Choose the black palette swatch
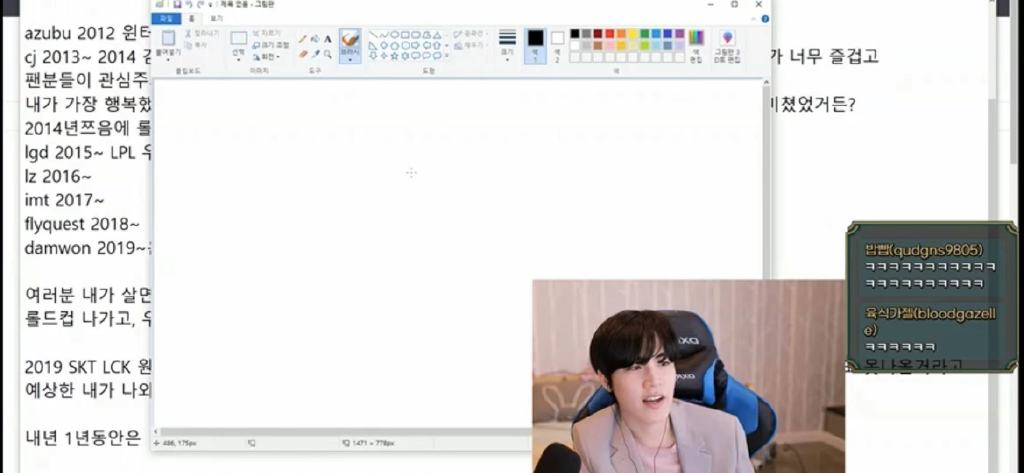 (575, 33)
